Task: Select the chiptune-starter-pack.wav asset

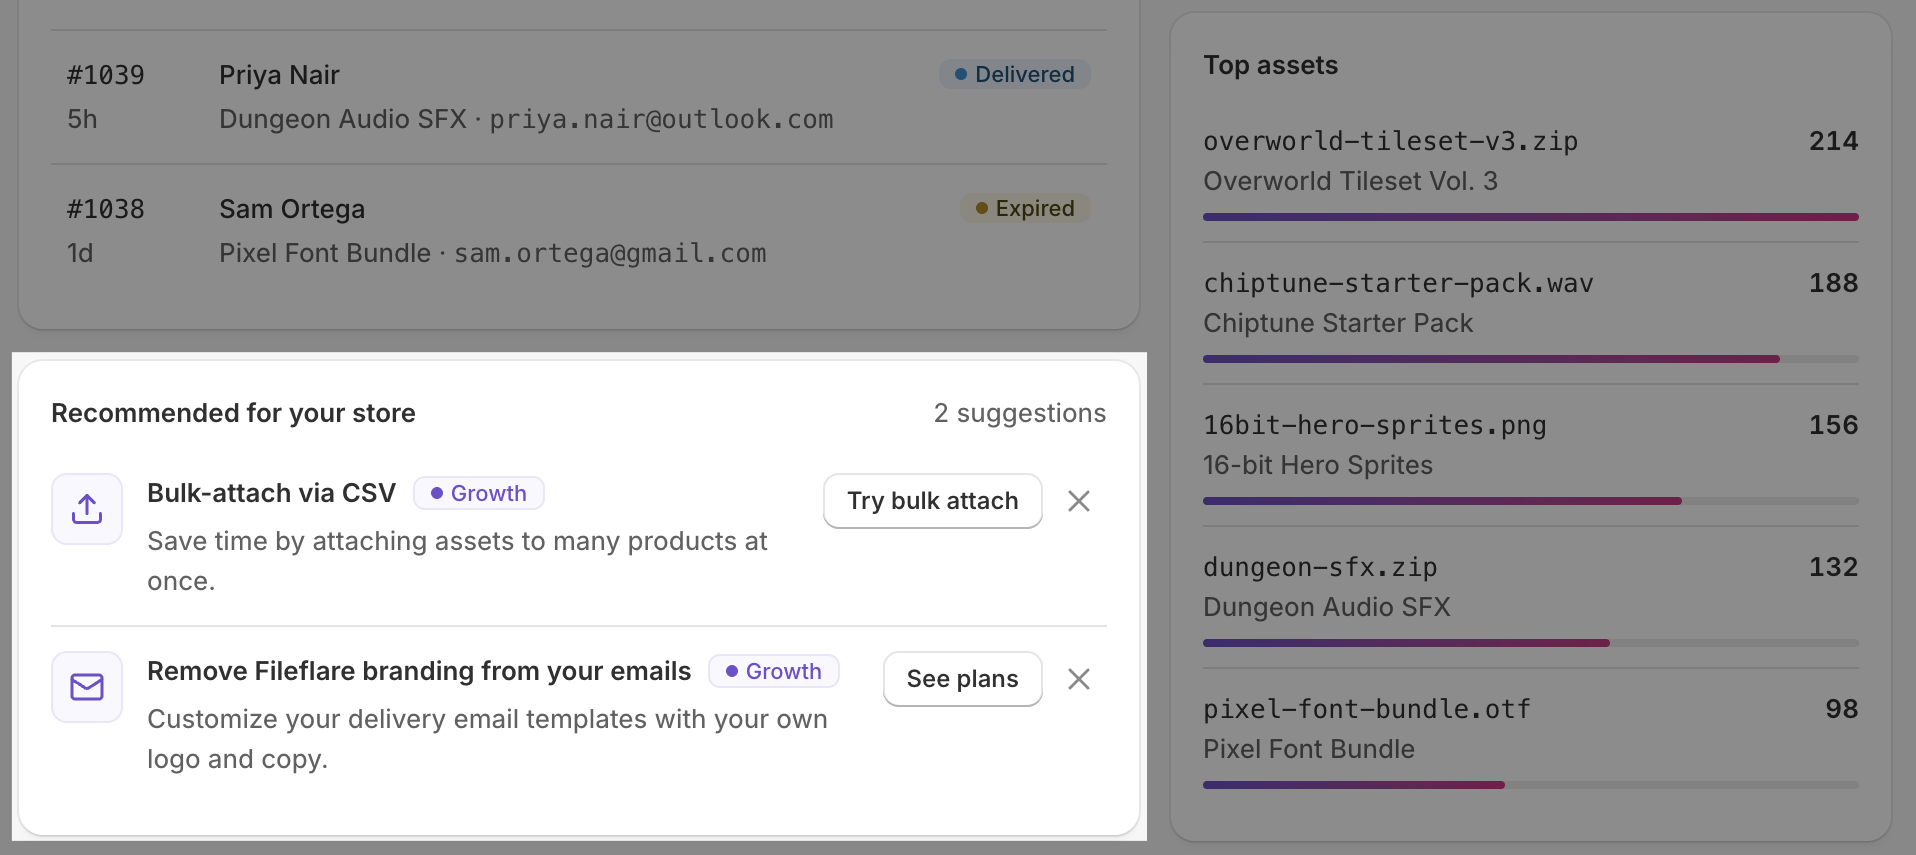Action: 1398,283
